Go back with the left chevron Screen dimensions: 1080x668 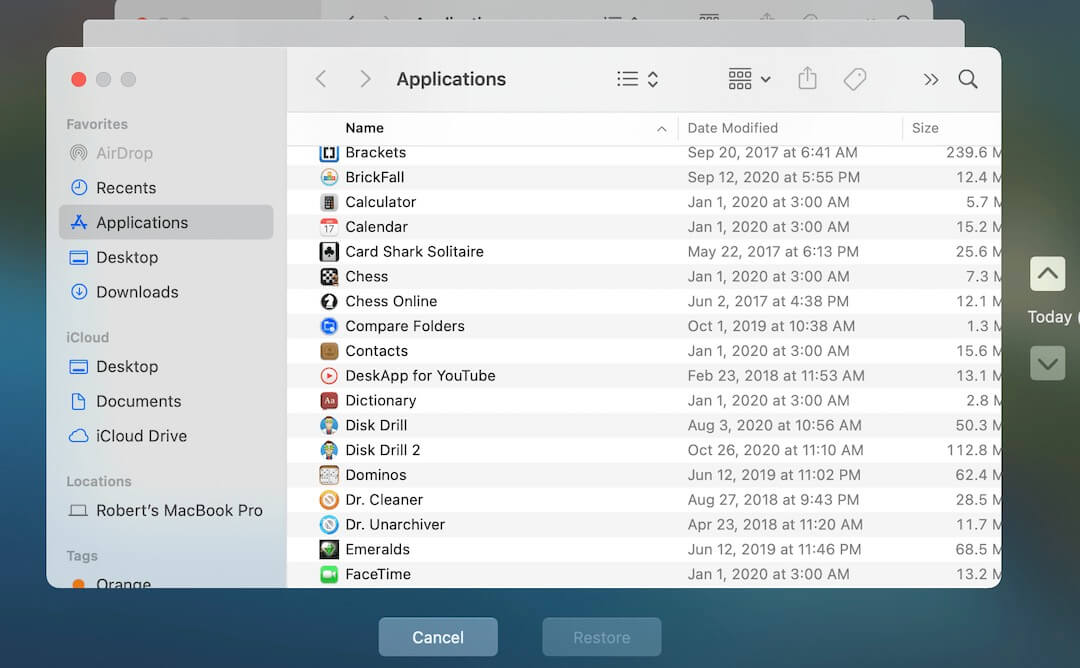[321, 79]
